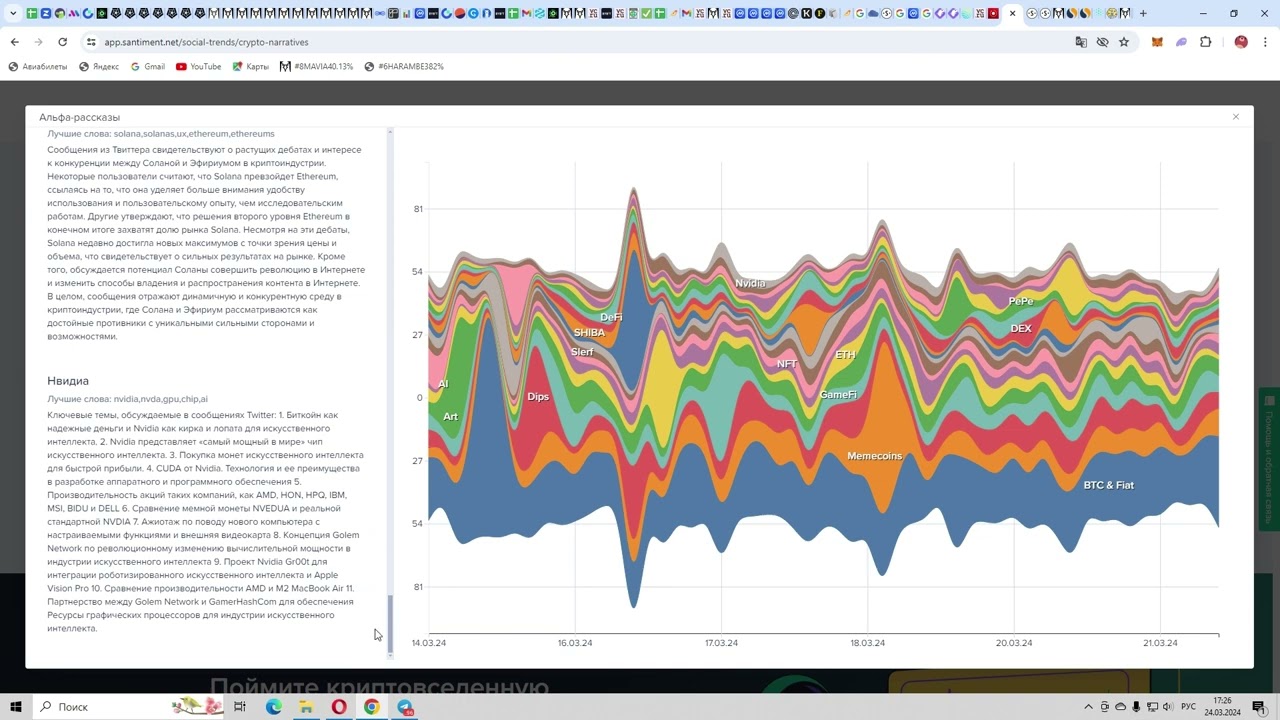
Task: Open the MetaMask fox extension
Action: [1157, 42]
